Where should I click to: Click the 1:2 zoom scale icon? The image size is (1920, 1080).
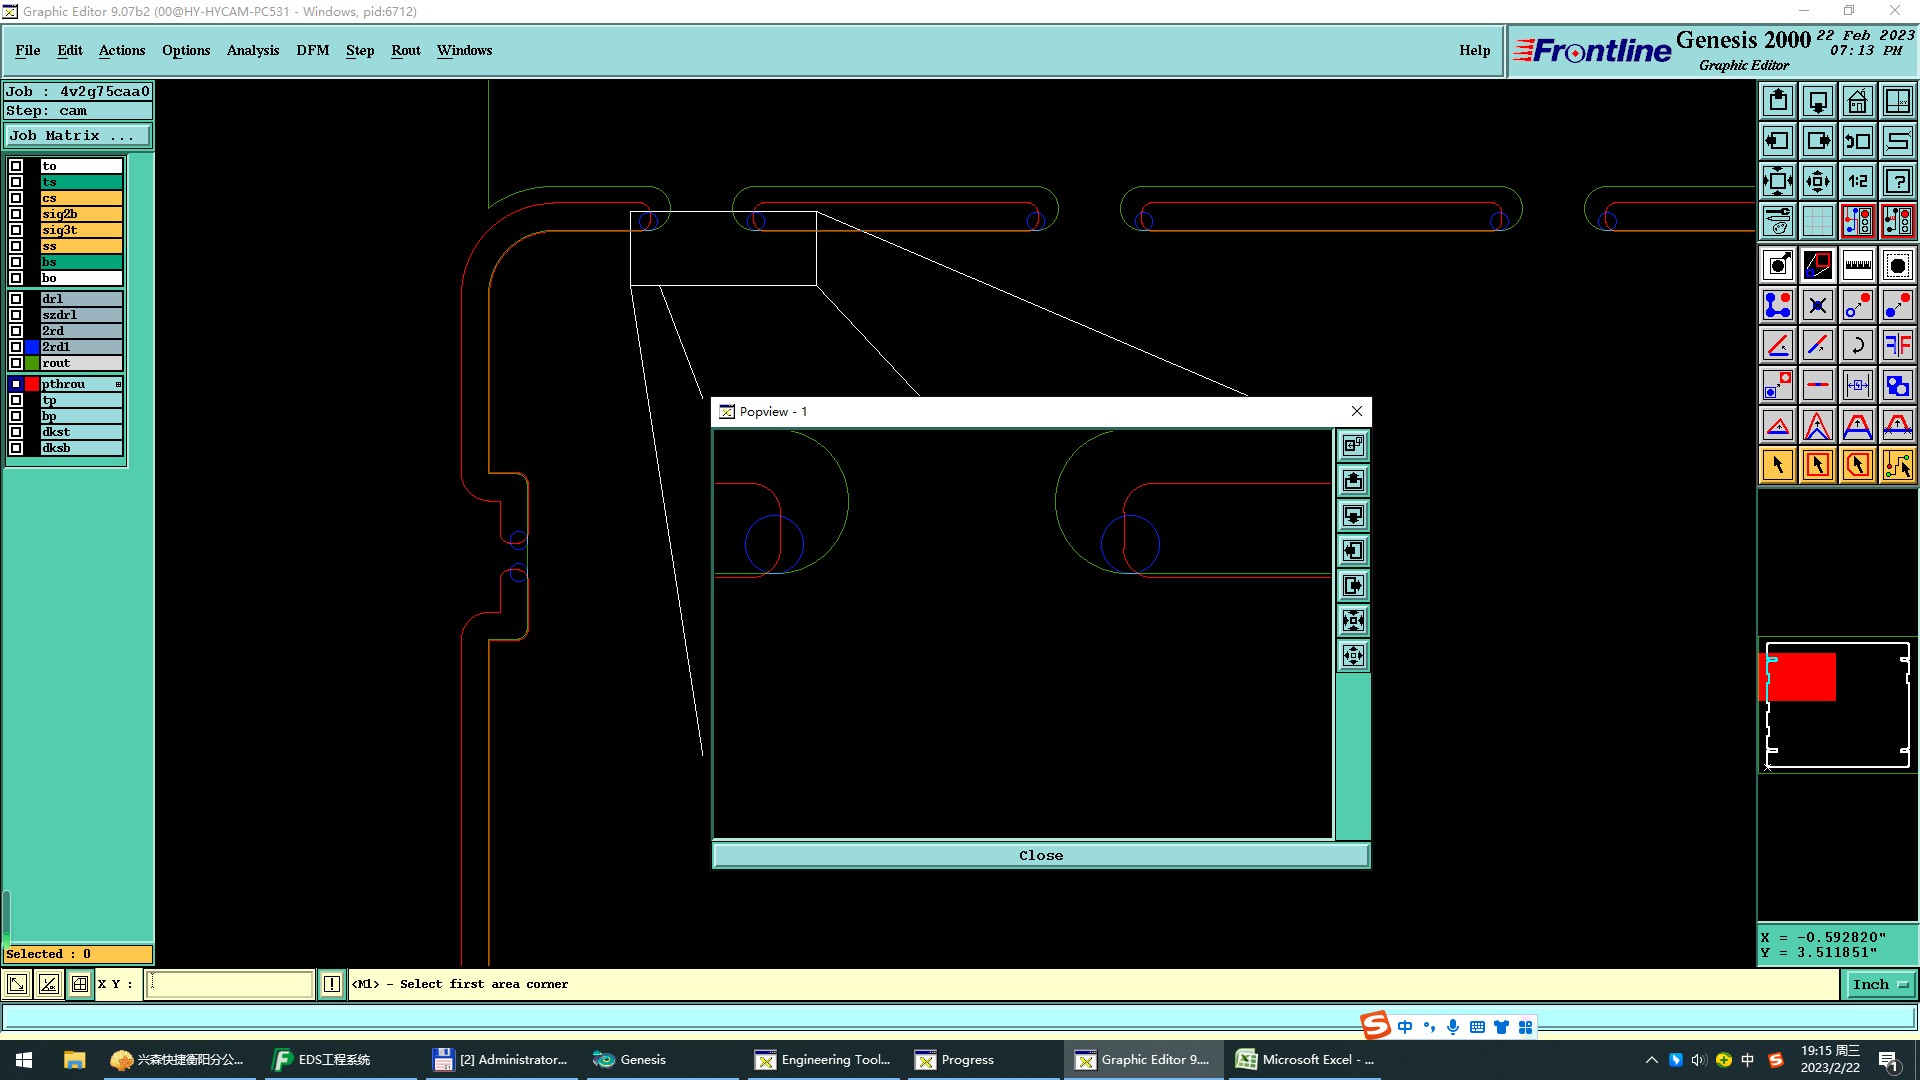(x=1857, y=181)
